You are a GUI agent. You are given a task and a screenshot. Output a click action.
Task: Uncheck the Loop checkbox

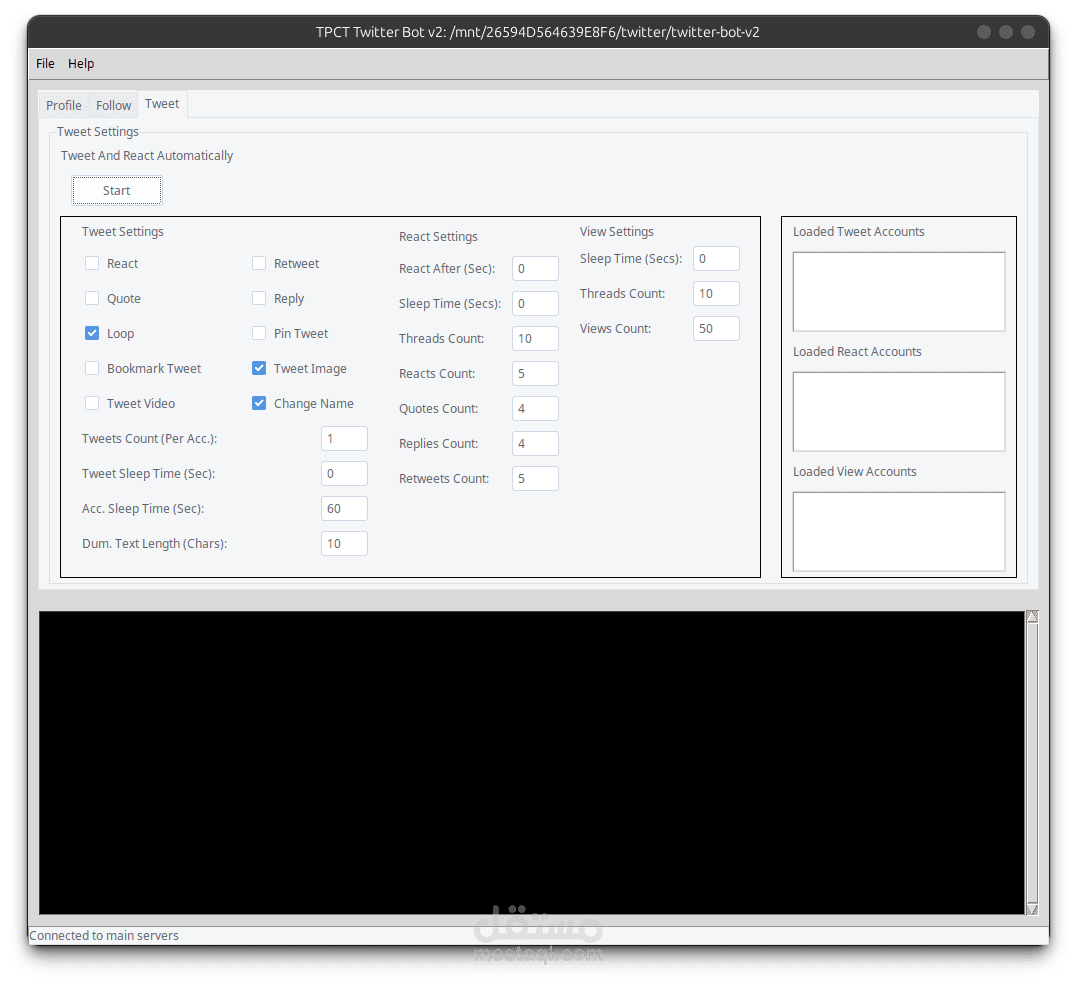click(x=92, y=333)
